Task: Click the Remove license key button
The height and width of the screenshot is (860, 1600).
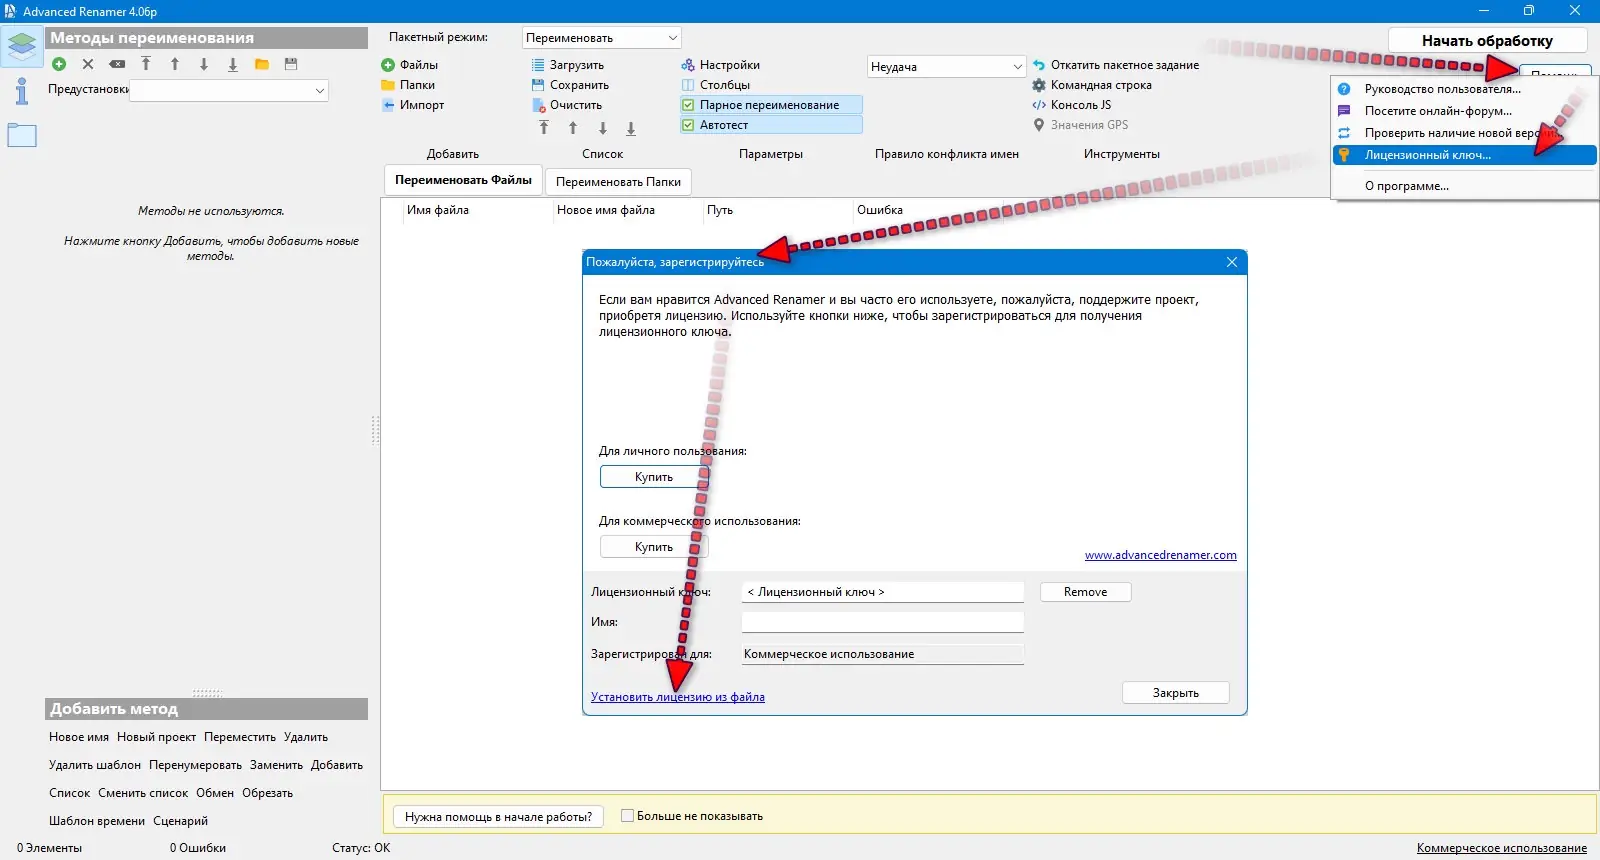Action: tap(1085, 592)
